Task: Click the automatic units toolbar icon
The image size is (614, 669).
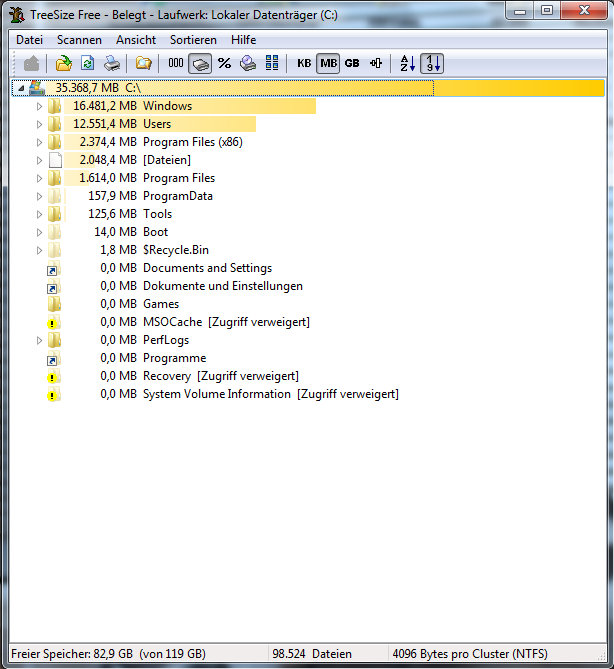Action: tap(376, 64)
